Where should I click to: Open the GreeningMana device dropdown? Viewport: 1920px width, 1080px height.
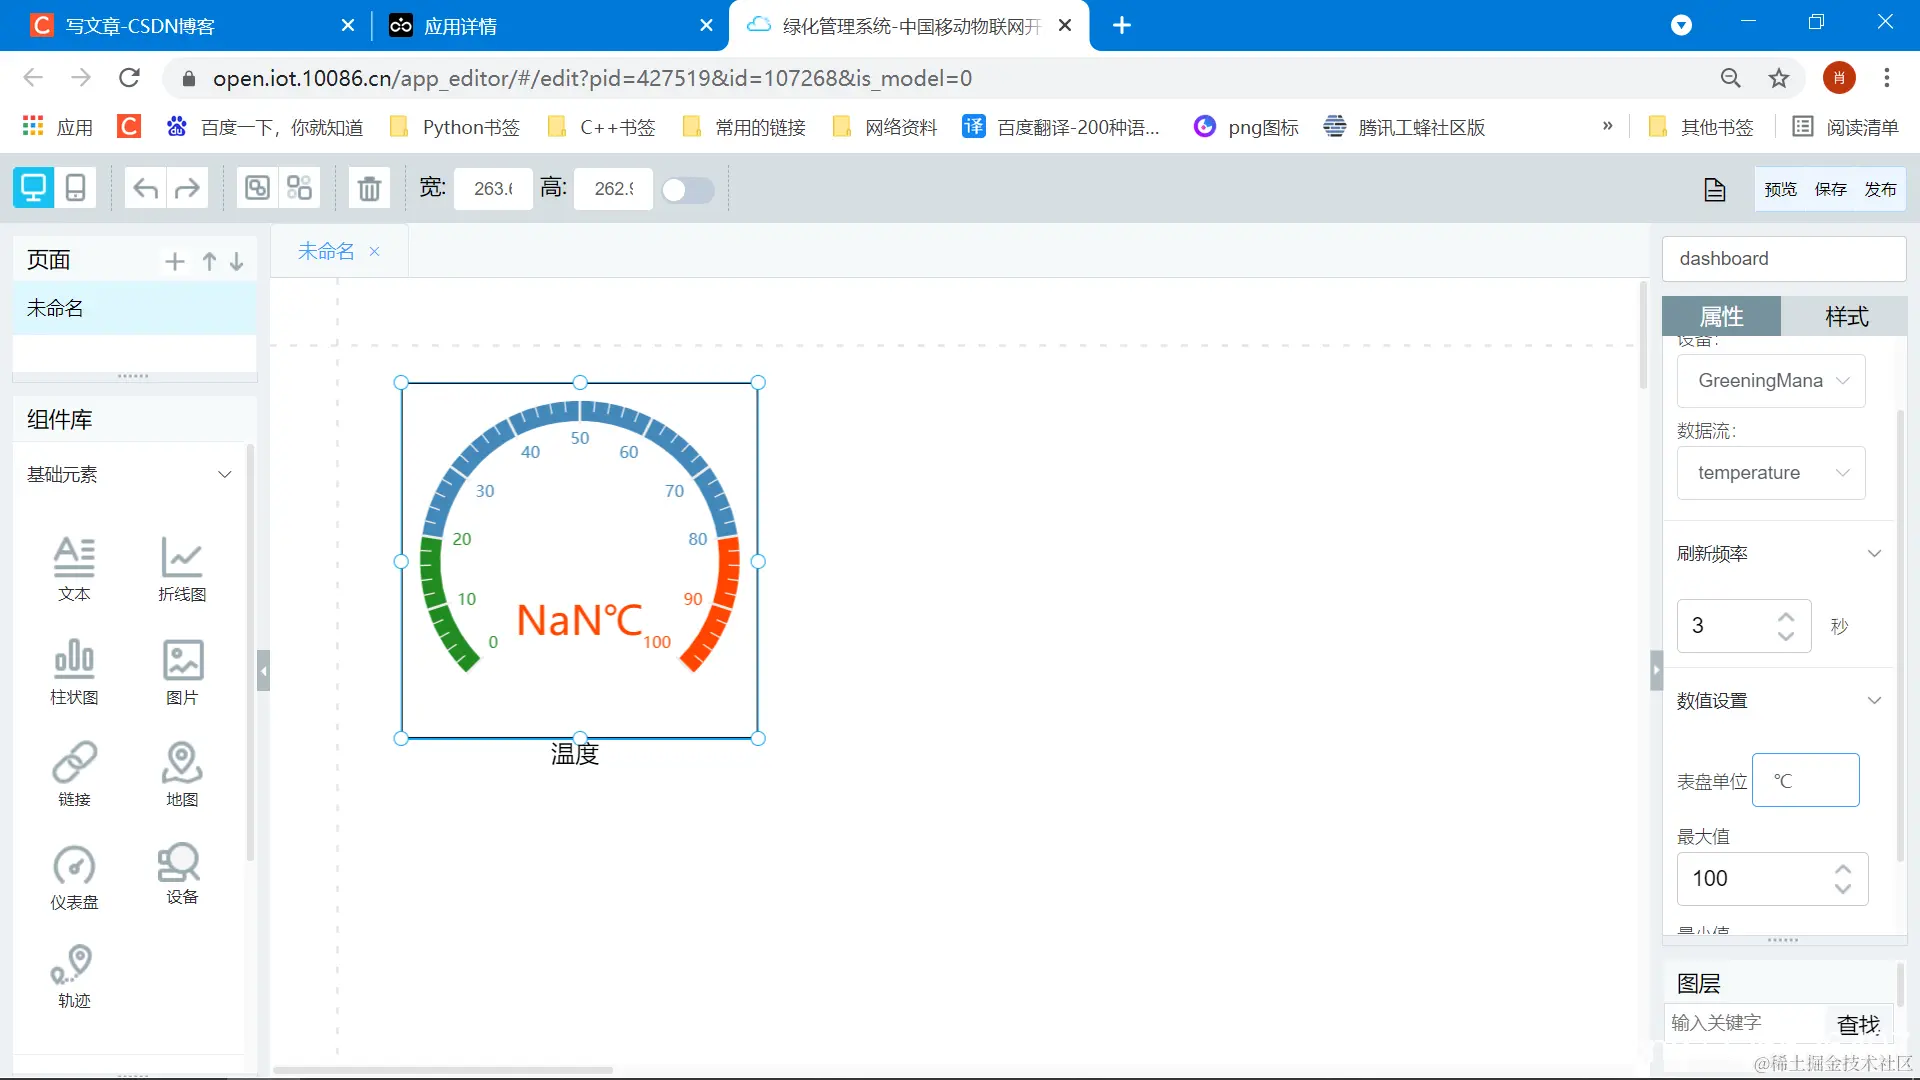[1770, 381]
